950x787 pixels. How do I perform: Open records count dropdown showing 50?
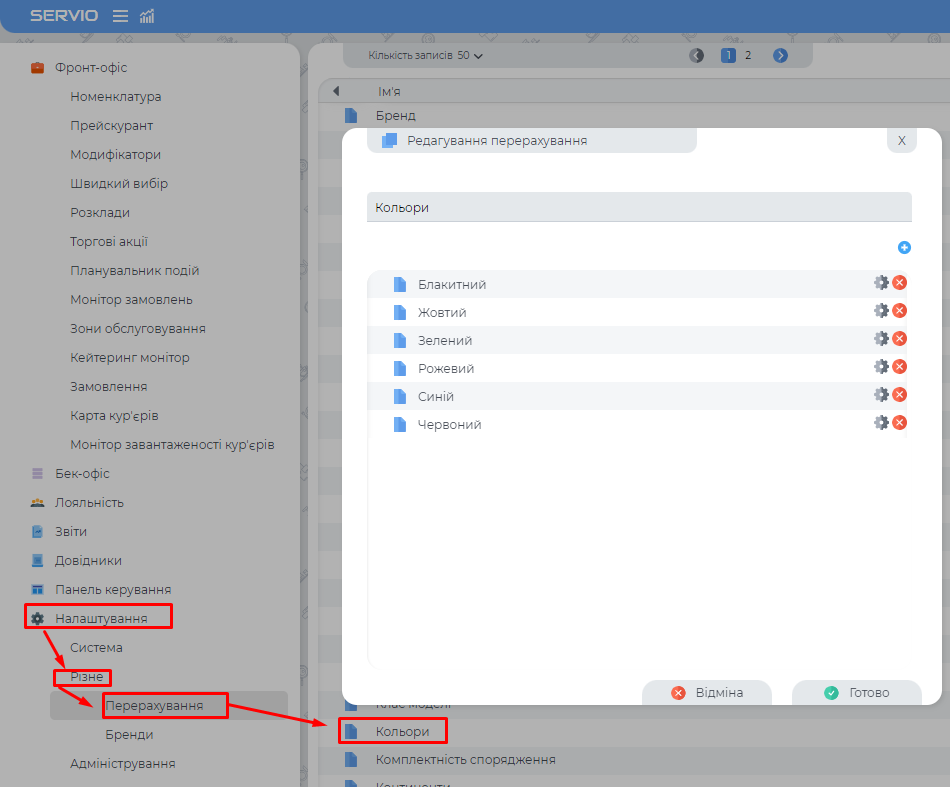(470, 56)
